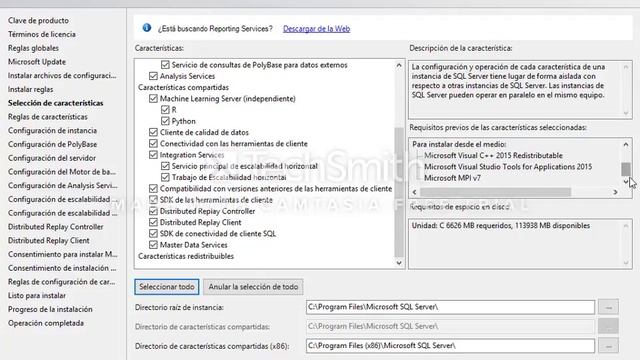Open the Configuración de instancia step
Viewport: 640px width, 360px height.
[52, 131]
